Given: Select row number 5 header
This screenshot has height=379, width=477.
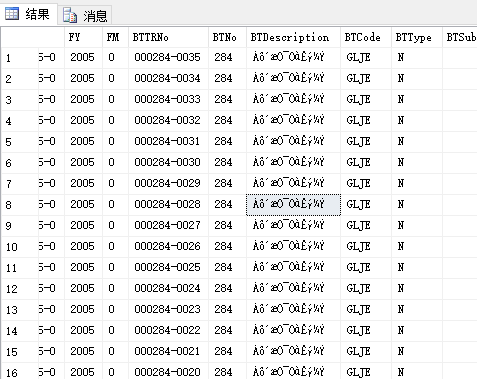Looking at the screenshot, I should tap(20, 142).
